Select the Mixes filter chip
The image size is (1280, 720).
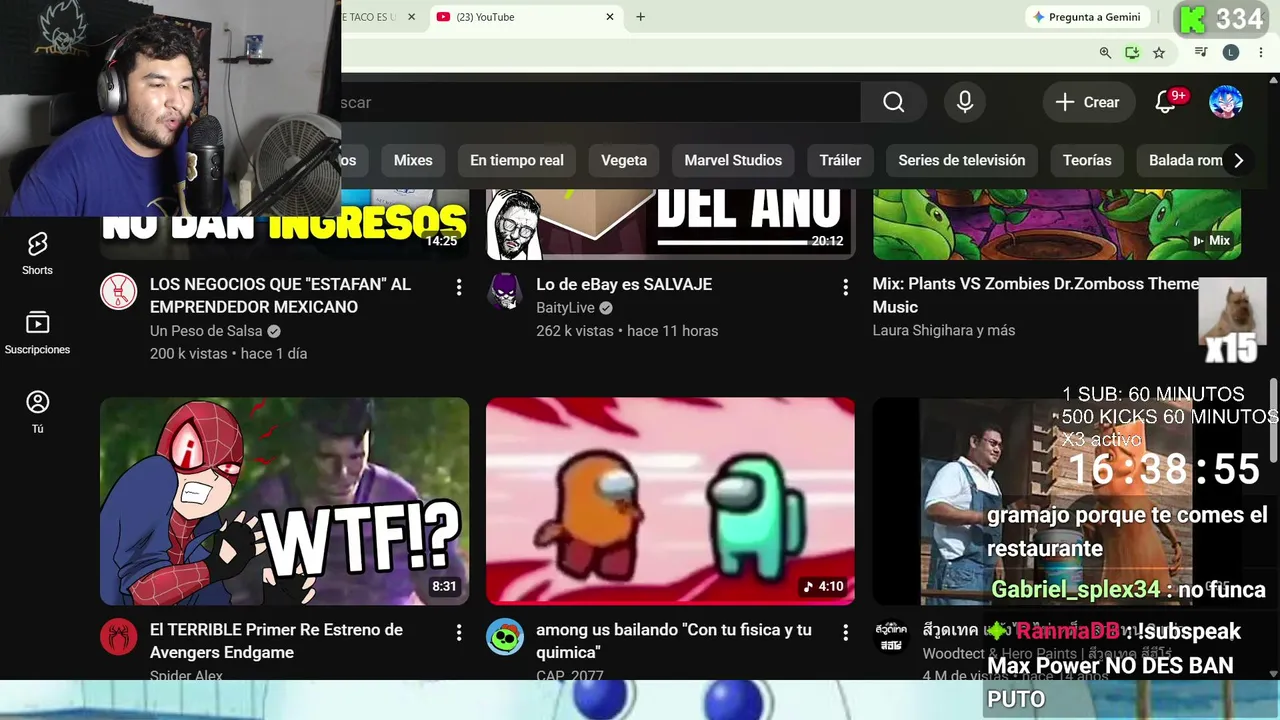(413, 160)
